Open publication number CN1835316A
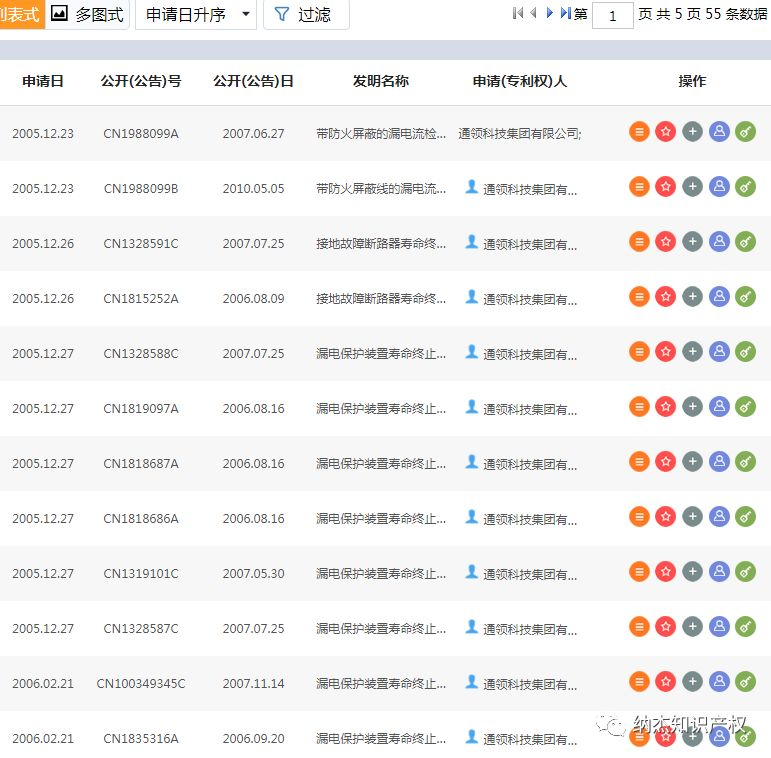771x758 pixels. [141, 739]
